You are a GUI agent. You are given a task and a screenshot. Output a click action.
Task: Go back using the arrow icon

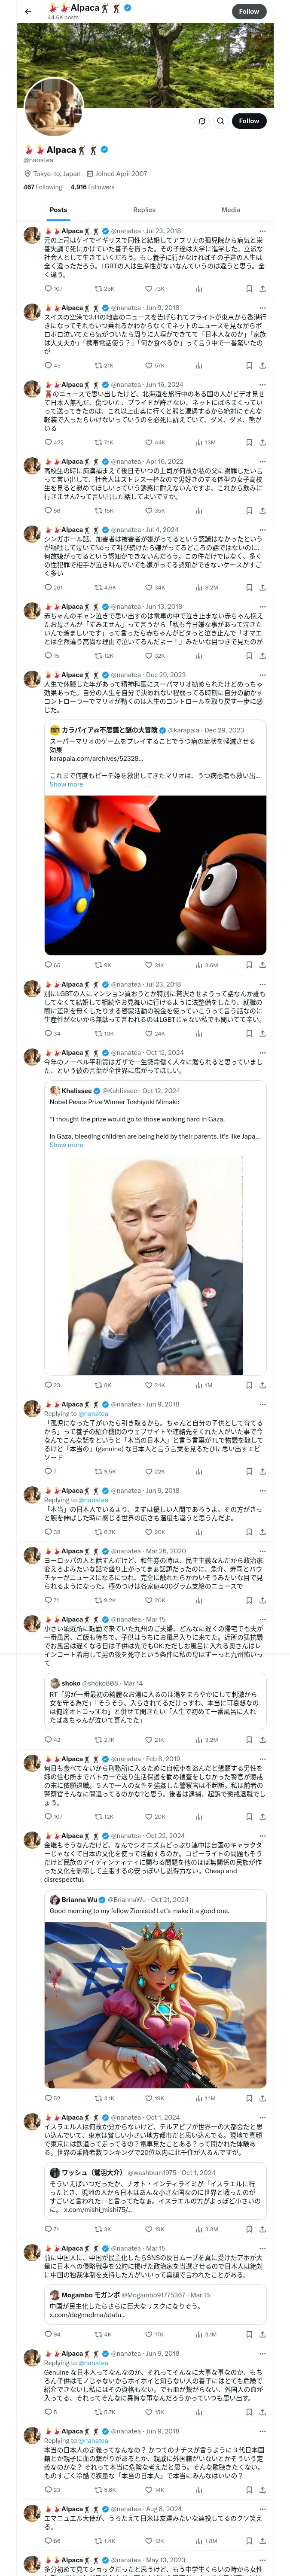click(28, 11)
